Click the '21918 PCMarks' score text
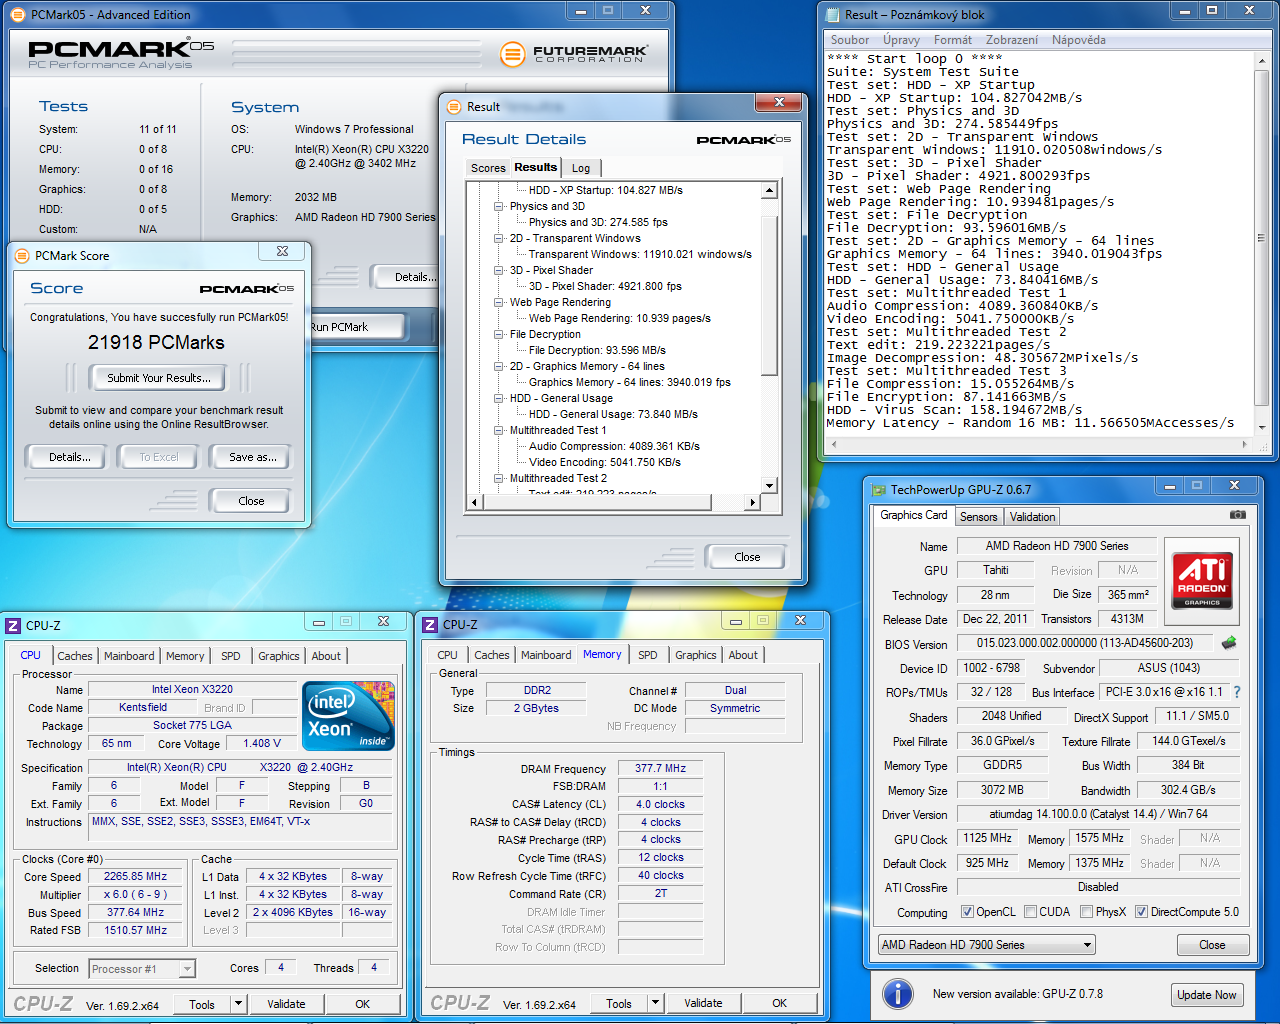This screenshot has width=1280, height=1024. point(156,343)
